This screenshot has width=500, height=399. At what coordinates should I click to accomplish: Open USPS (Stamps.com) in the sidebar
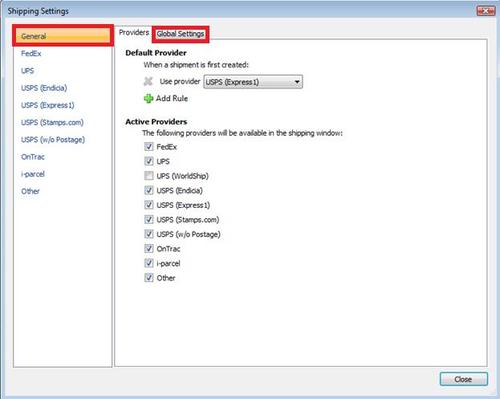tap(52, 123)
